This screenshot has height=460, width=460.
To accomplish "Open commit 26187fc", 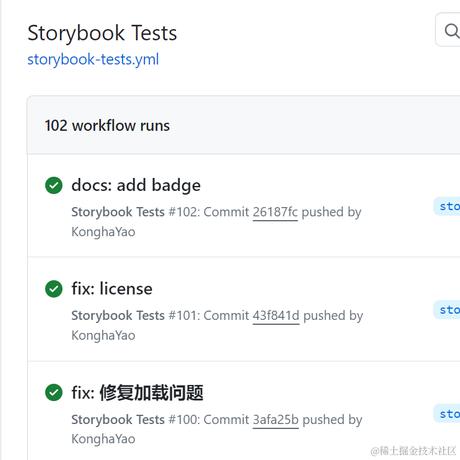I will [x=275, y=212].
